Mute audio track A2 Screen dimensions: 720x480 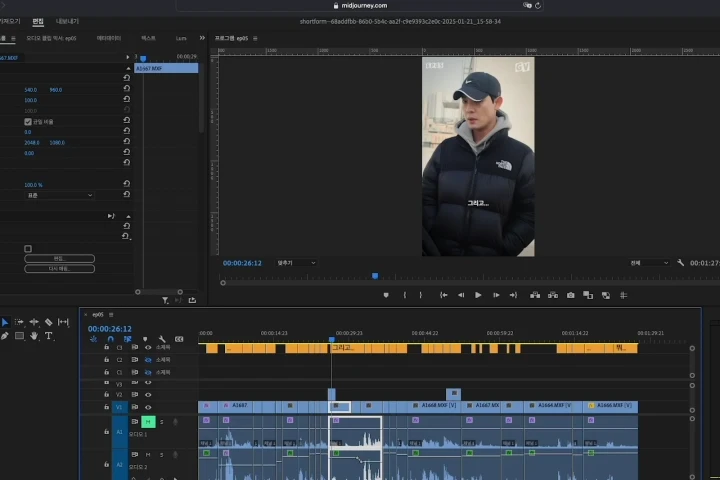pyautogui.click(x=148, y=455)
